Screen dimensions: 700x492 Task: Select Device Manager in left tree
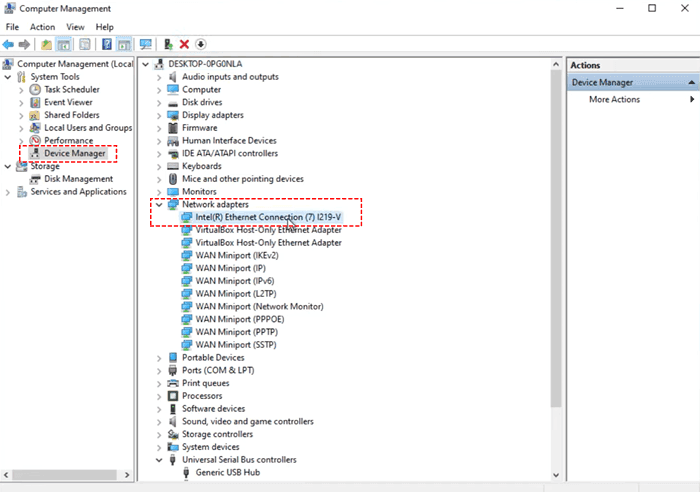(x=75, y=154)
